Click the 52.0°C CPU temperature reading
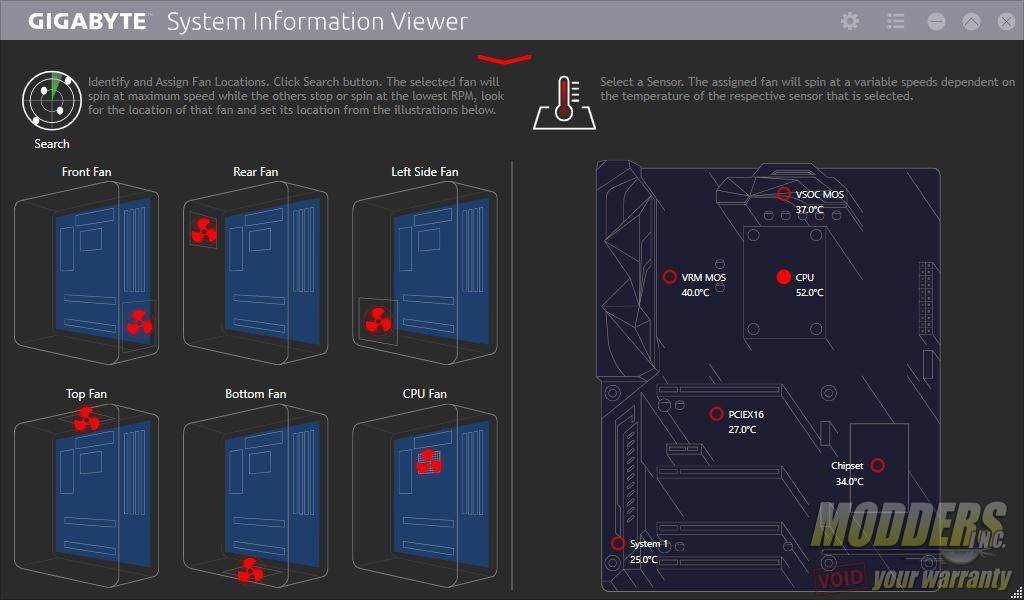Image resolution: width=1024 pixels, height=600 pixels. coord(809,292)
